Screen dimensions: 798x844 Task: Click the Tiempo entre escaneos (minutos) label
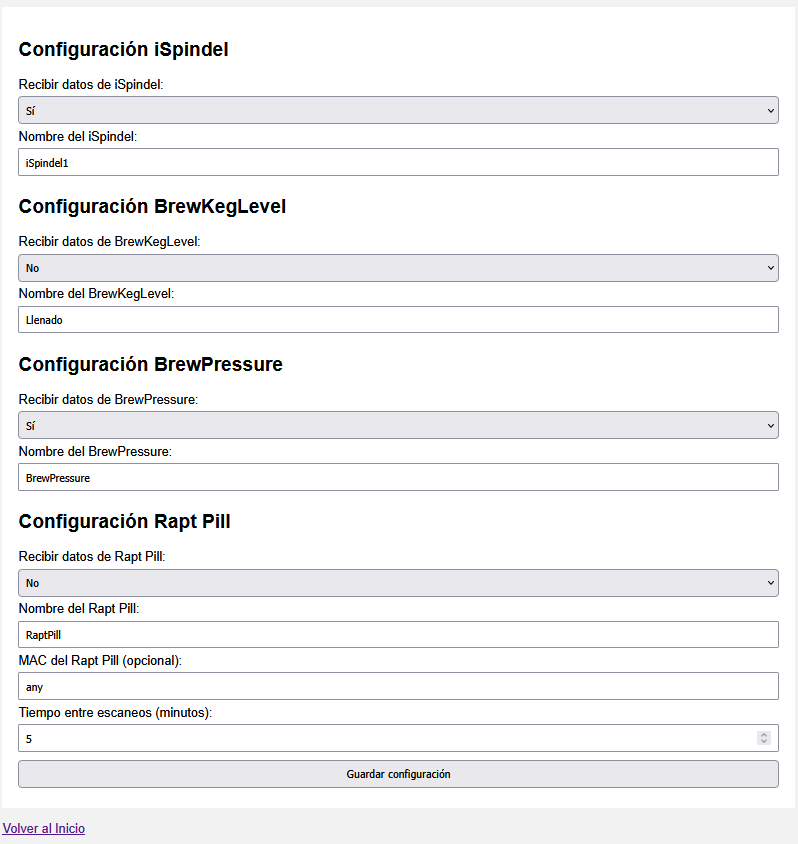tap(115, 713)
